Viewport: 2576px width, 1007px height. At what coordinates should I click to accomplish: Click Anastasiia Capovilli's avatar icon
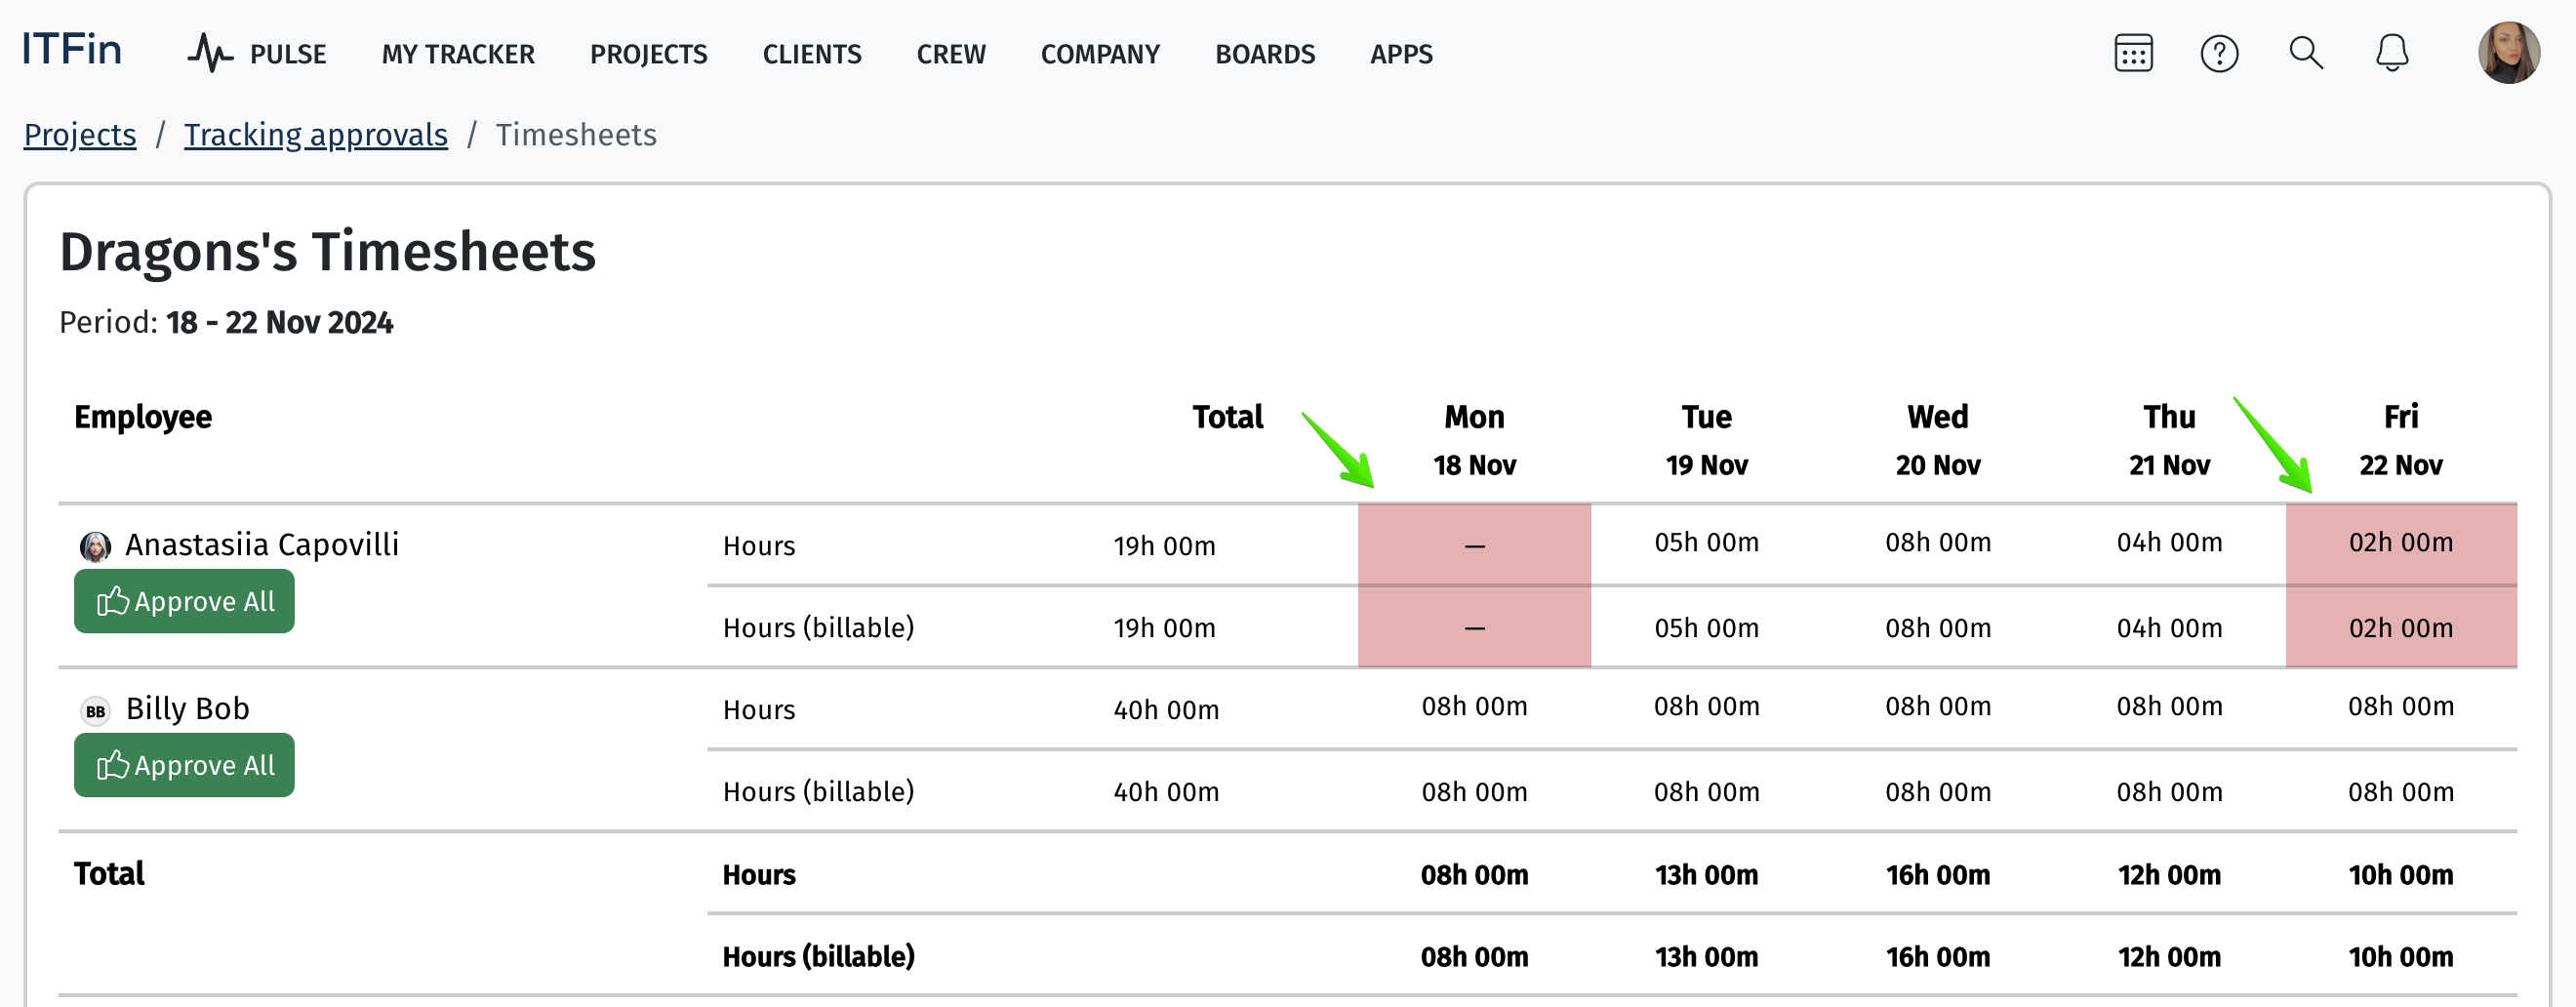click(x=95, y=546)
